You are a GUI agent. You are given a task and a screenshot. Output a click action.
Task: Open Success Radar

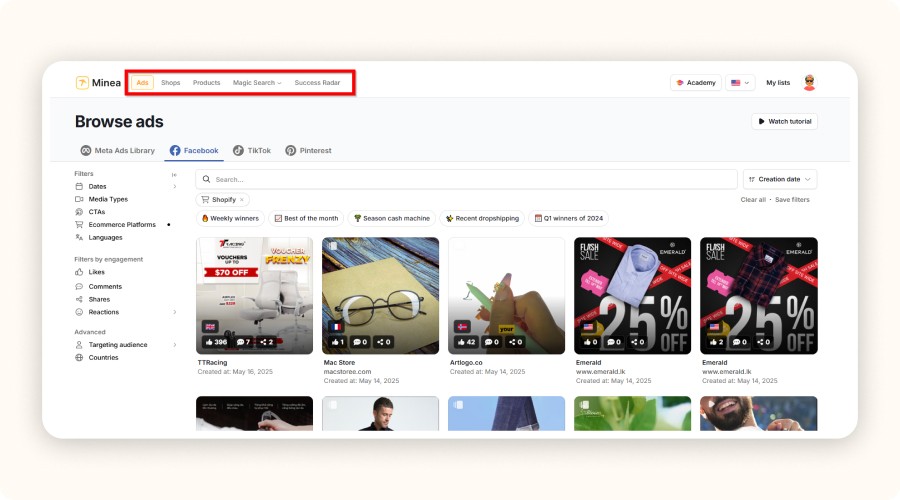[x=317, y=83]
